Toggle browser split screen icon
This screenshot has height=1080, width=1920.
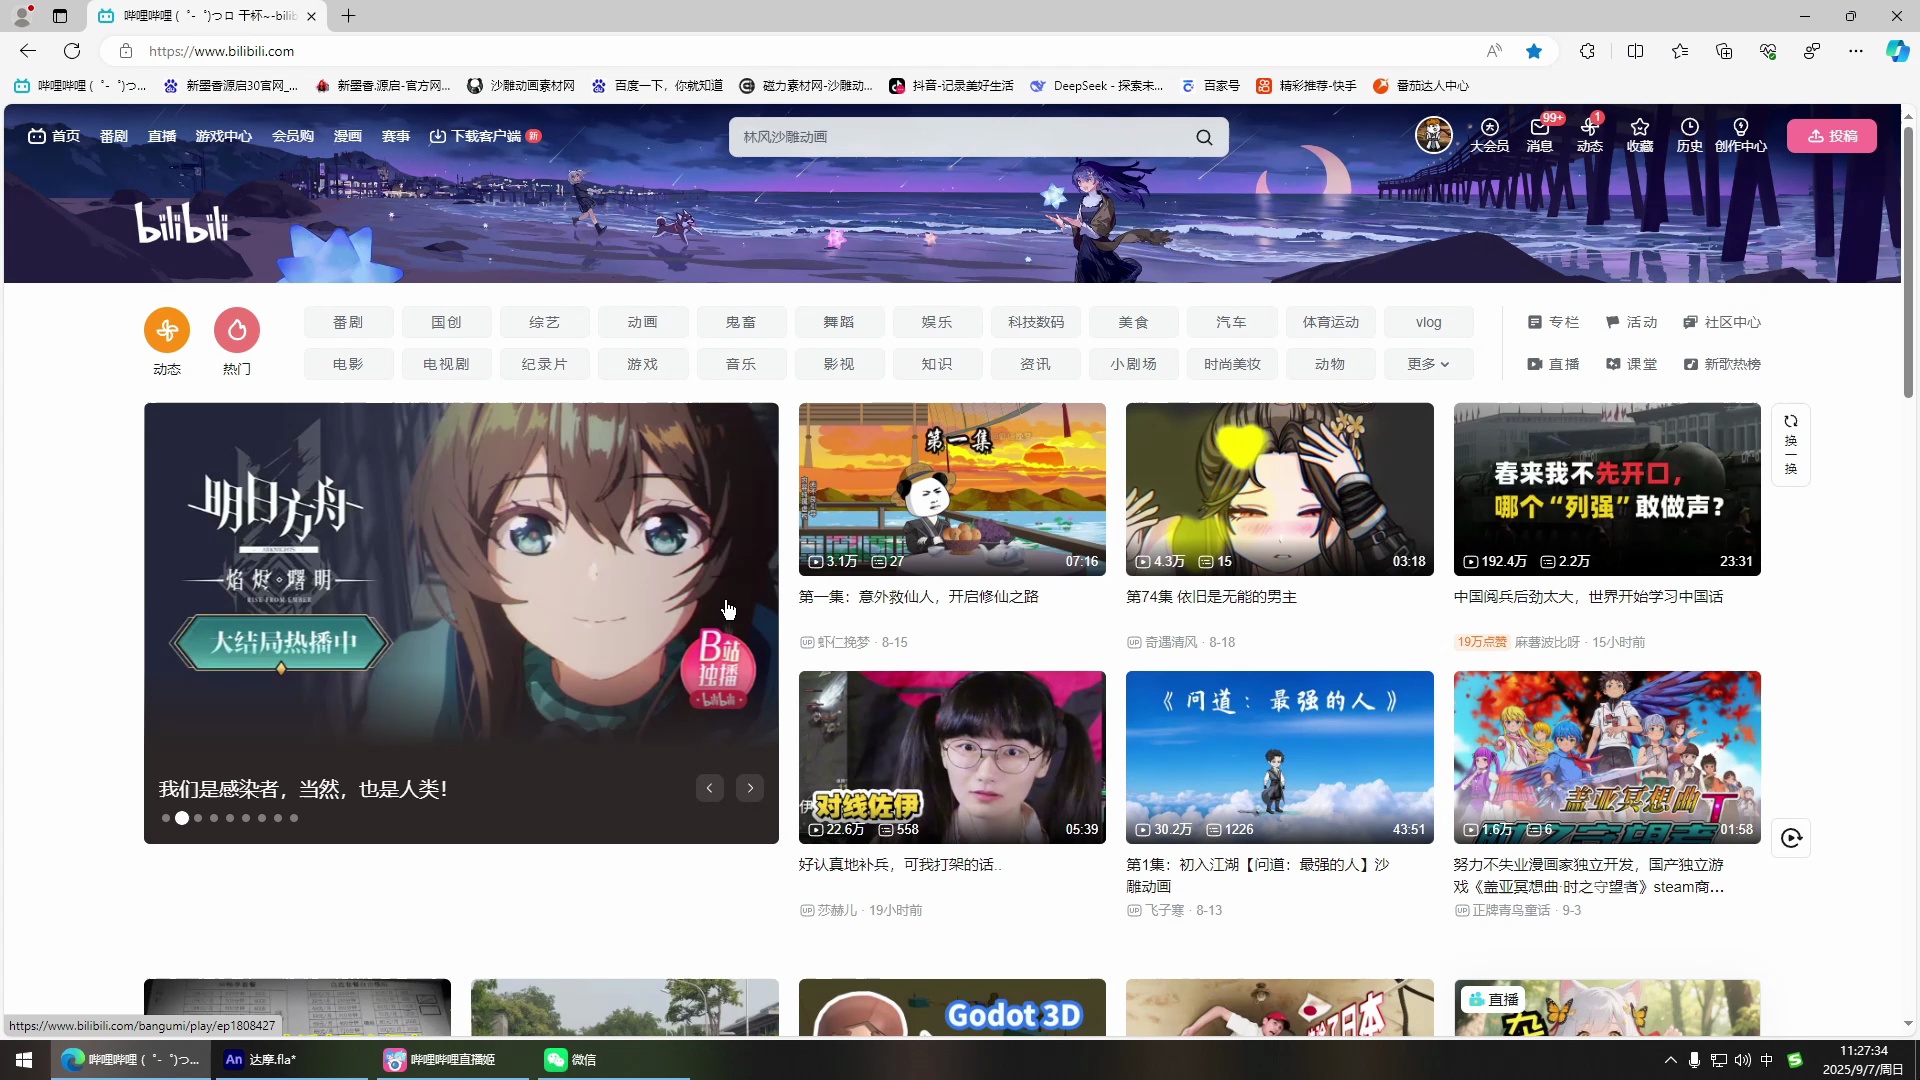(x=1635, y=51)
